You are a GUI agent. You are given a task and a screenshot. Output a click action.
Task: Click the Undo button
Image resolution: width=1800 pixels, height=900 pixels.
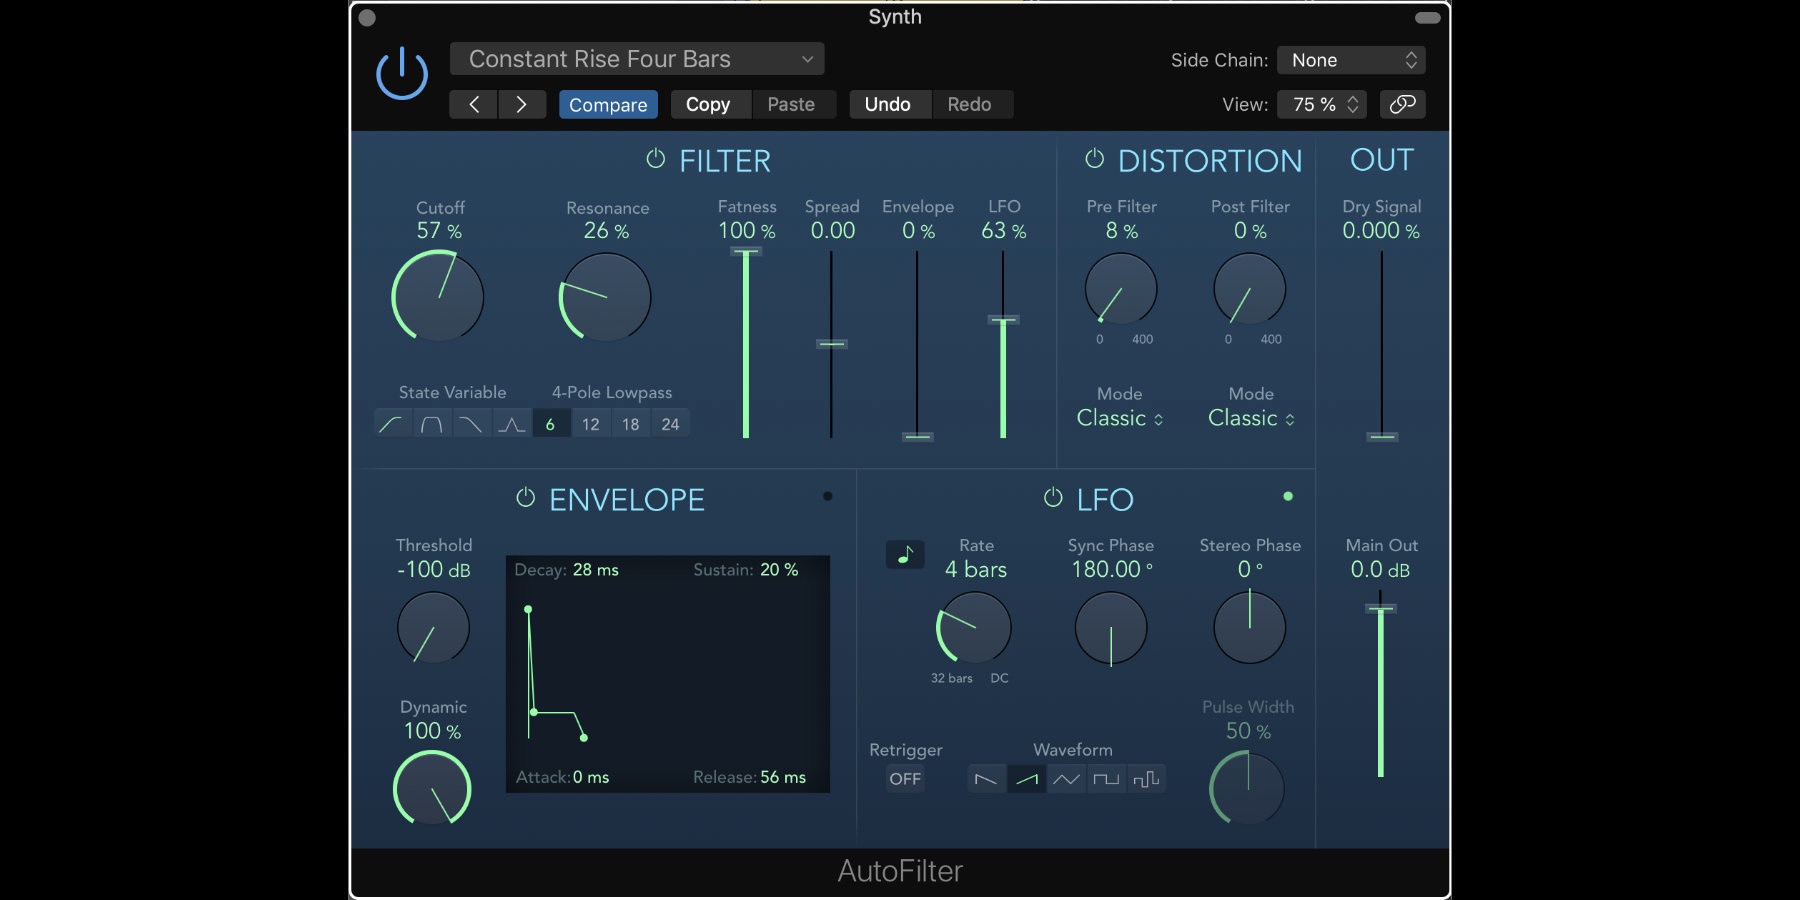click(x=888, y=104)
